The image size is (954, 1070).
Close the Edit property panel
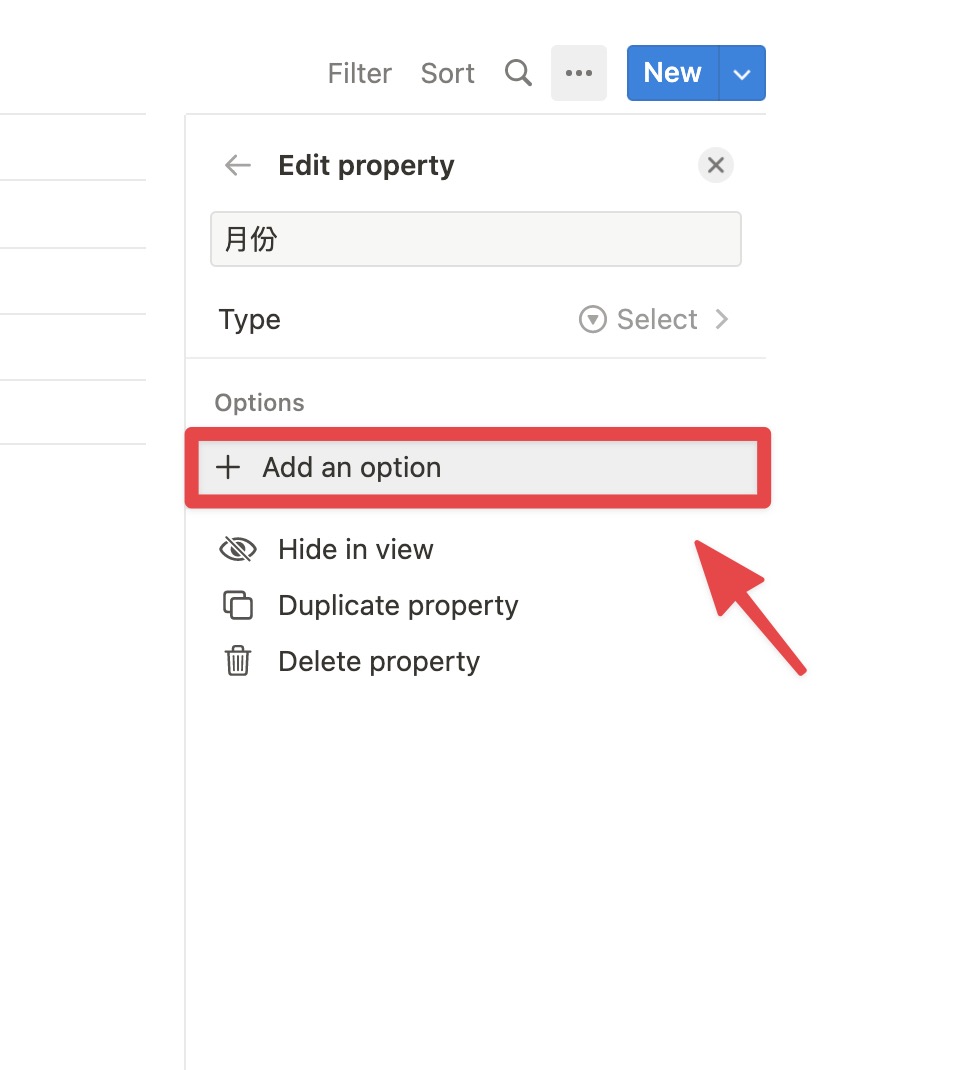point(715,165)
